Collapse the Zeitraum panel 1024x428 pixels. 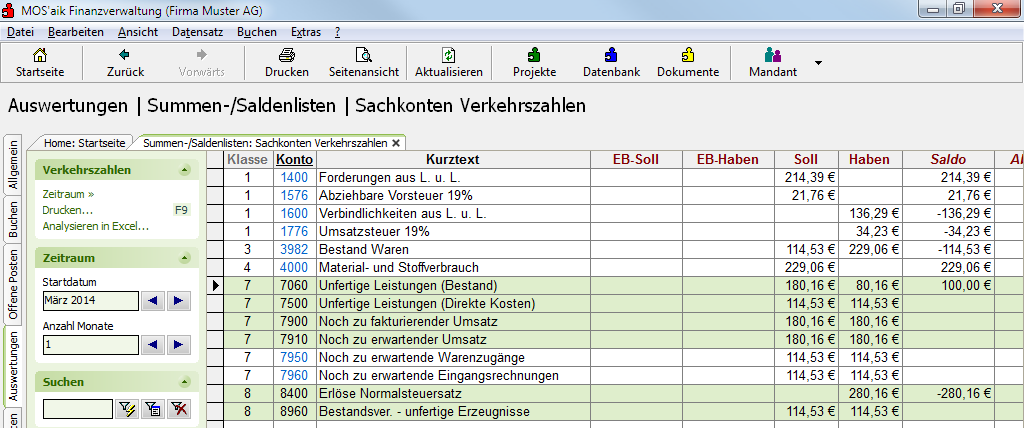point(185,258)
